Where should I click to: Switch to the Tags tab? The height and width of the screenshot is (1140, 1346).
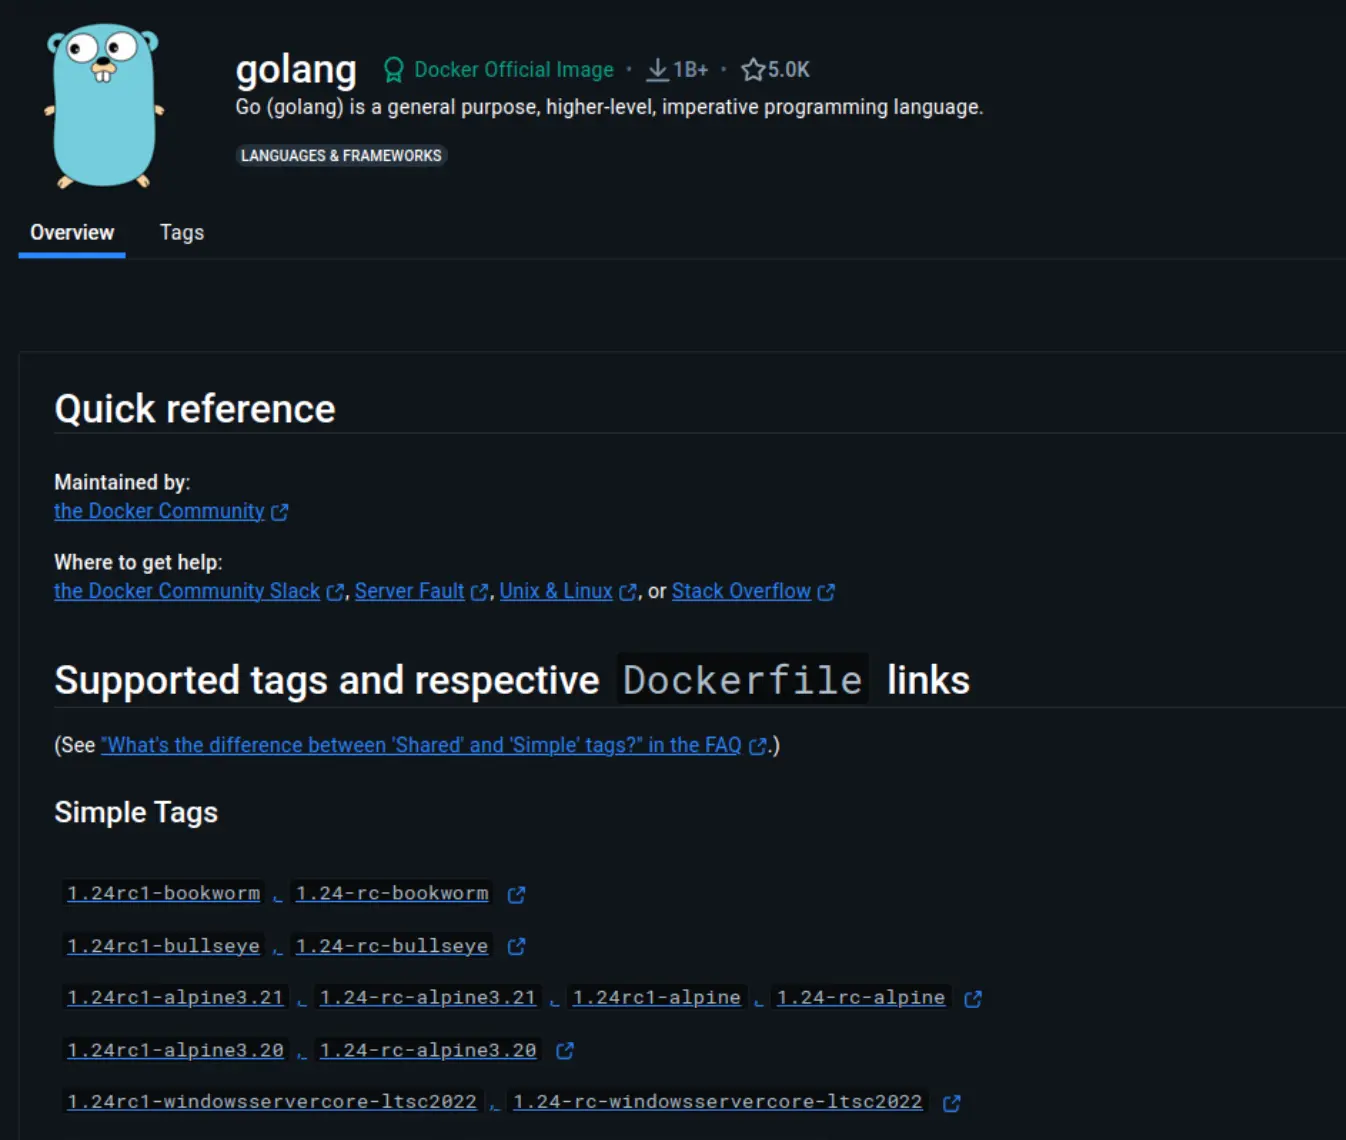point(182,233)
